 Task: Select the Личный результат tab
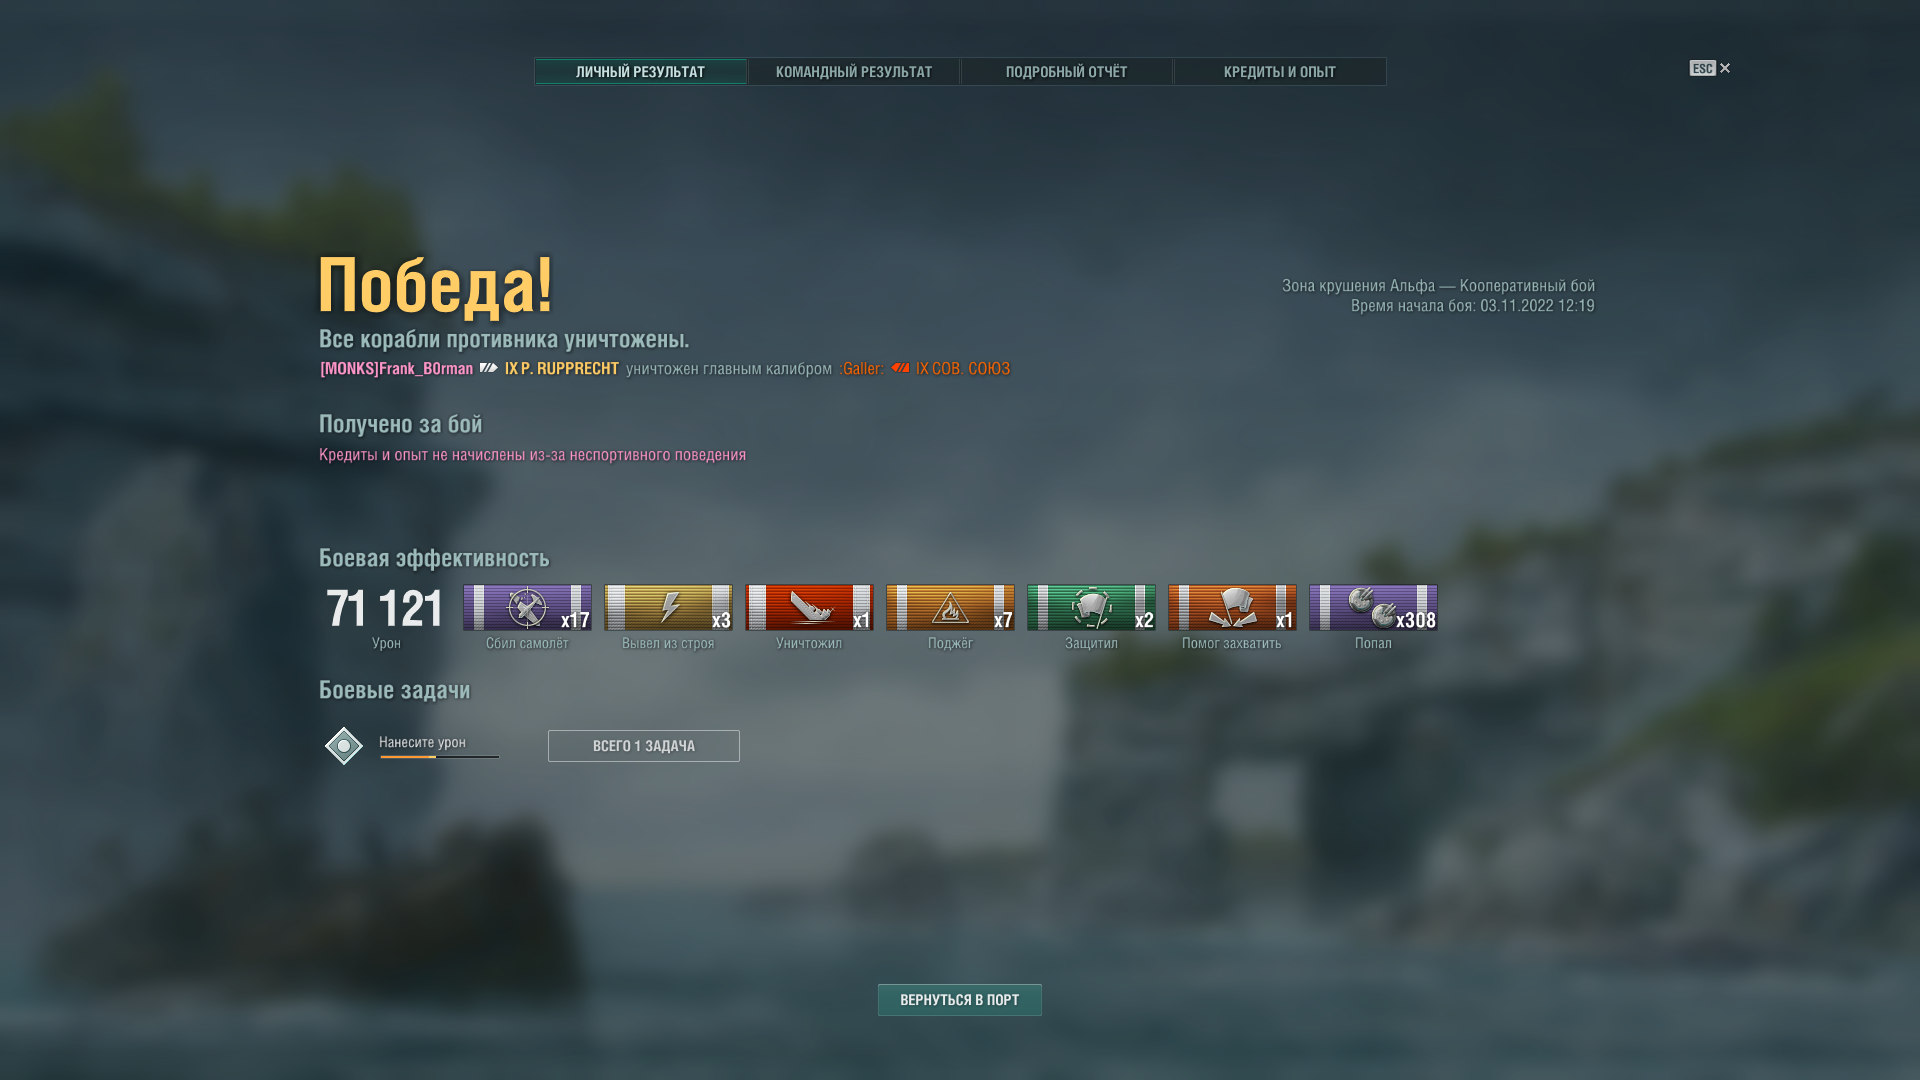pos(640,72)
